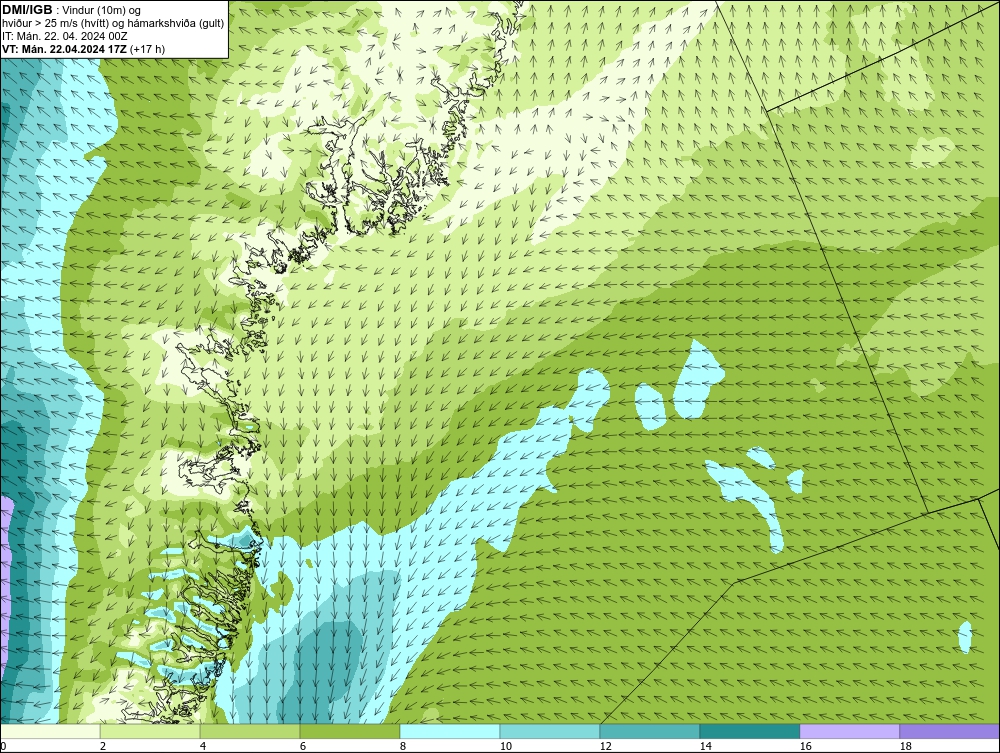Click the 2–4 m/s light green legend swatch
The height and width of the screenshot is (753, 1000).
point(150,731)
